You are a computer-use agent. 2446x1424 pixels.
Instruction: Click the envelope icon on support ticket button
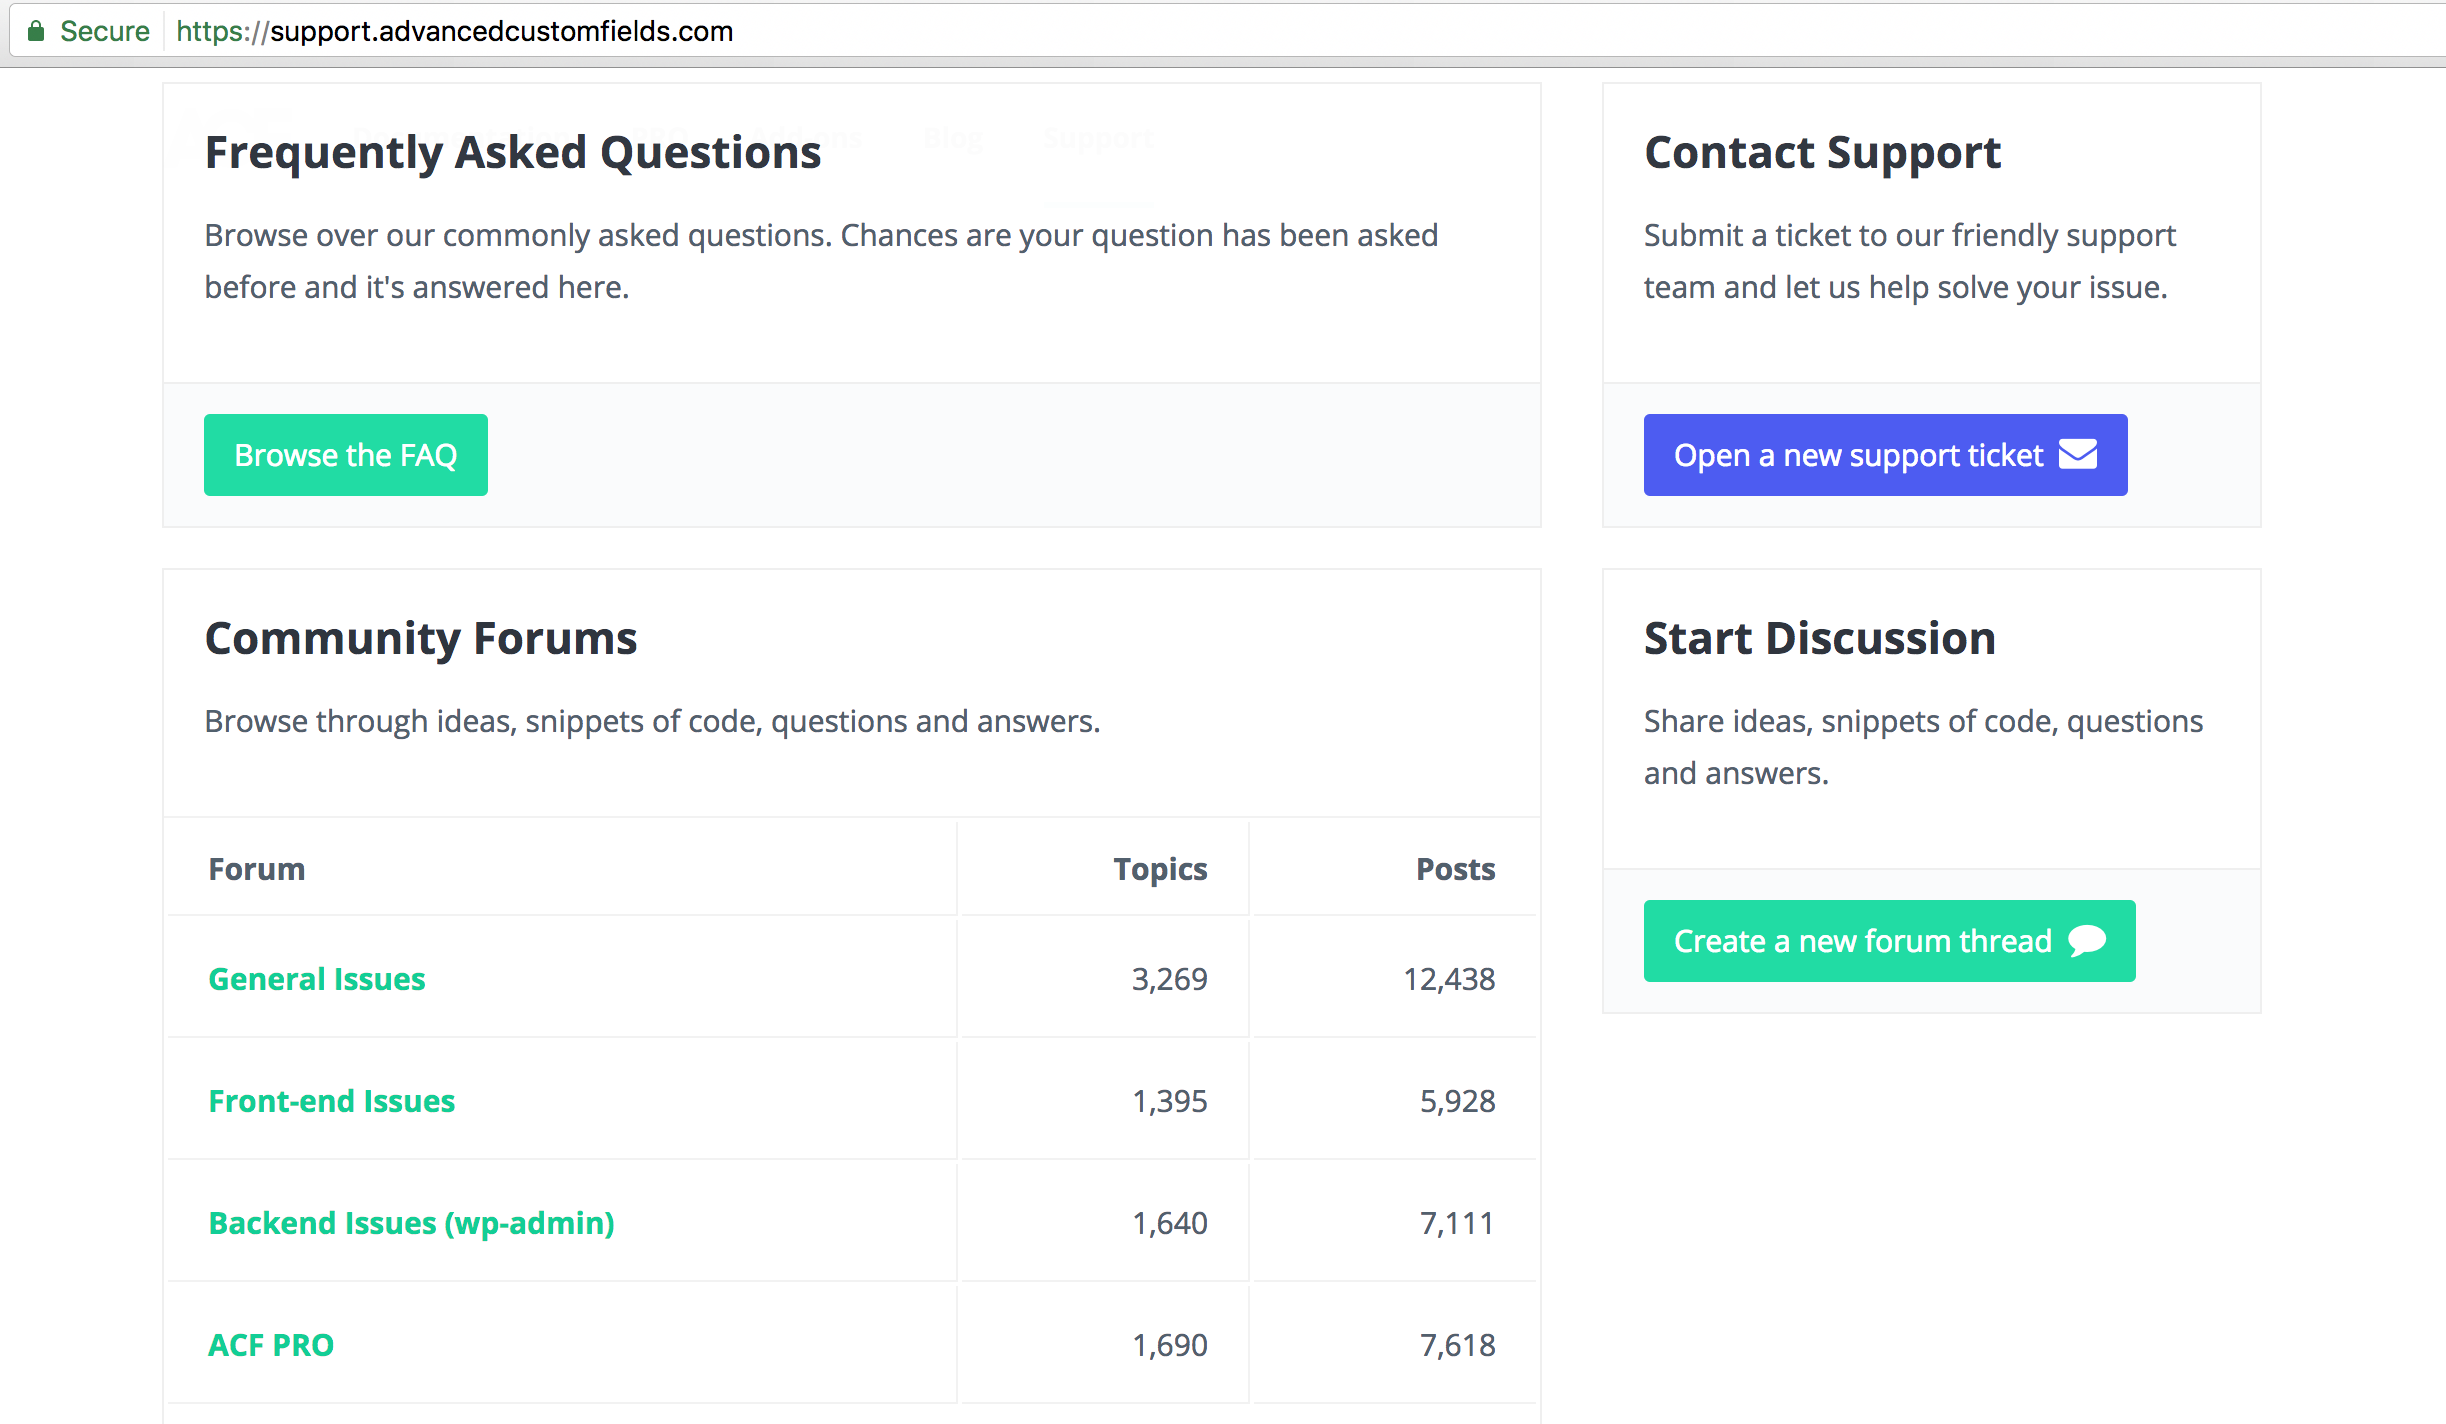(2078, 454)
